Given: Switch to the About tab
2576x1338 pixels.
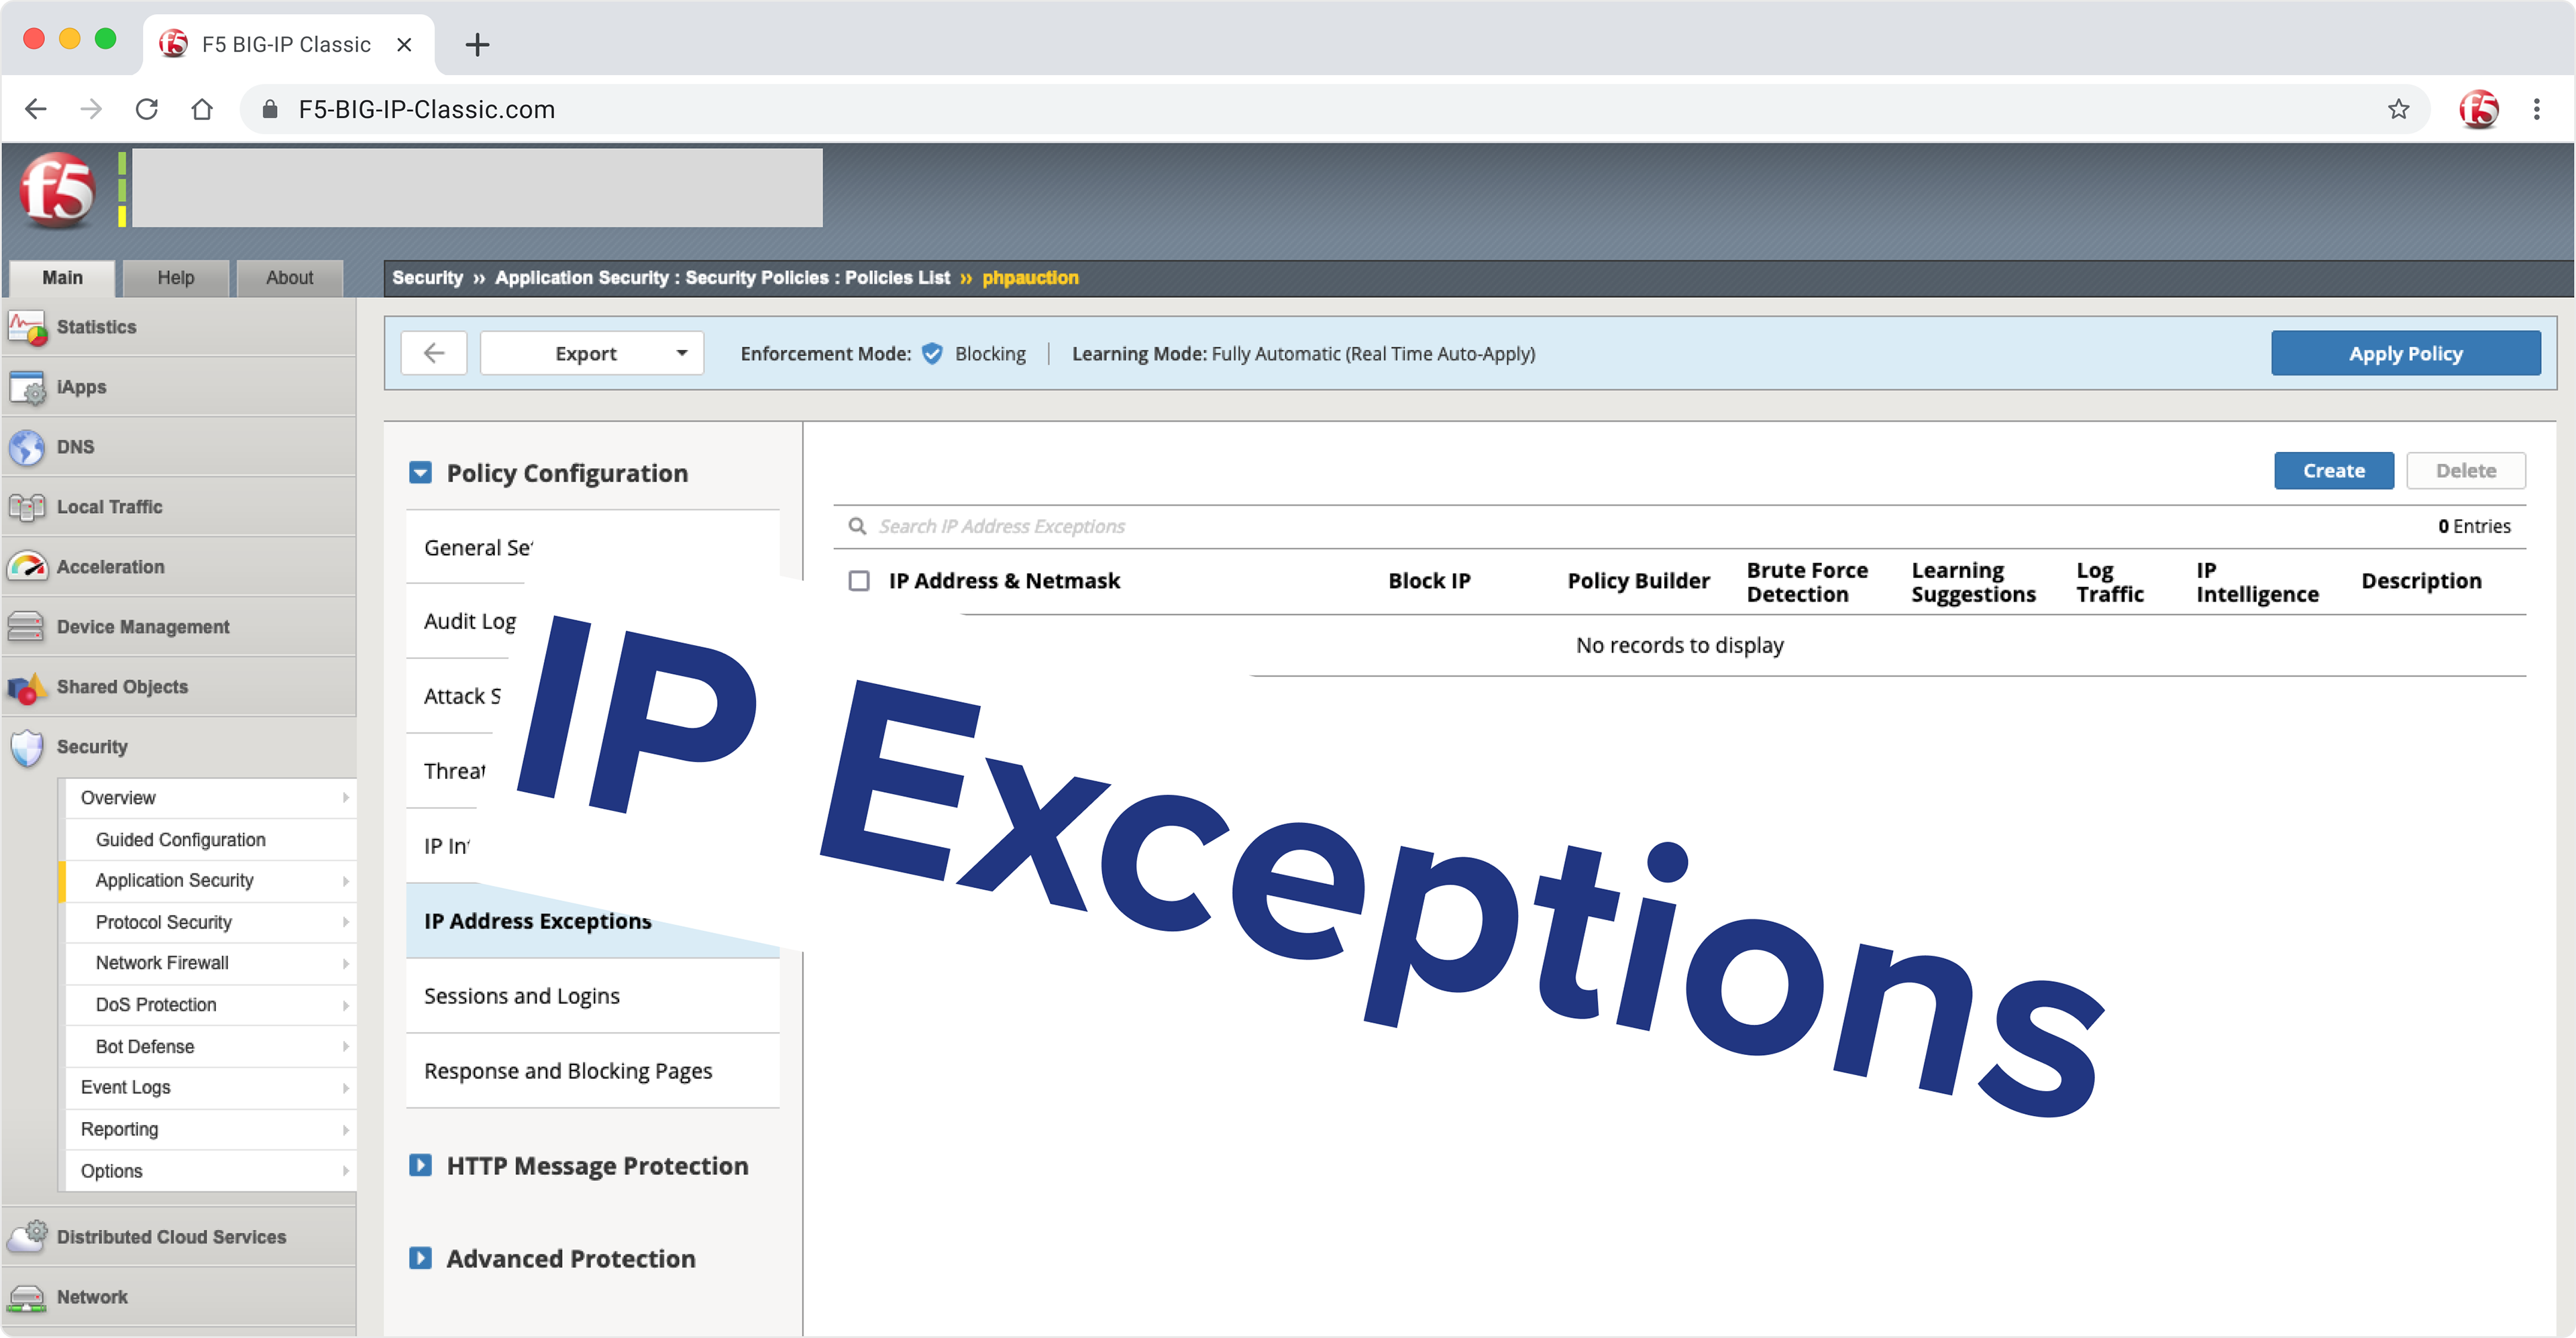Looking at the screenshot, I should [x=290, y=278].
